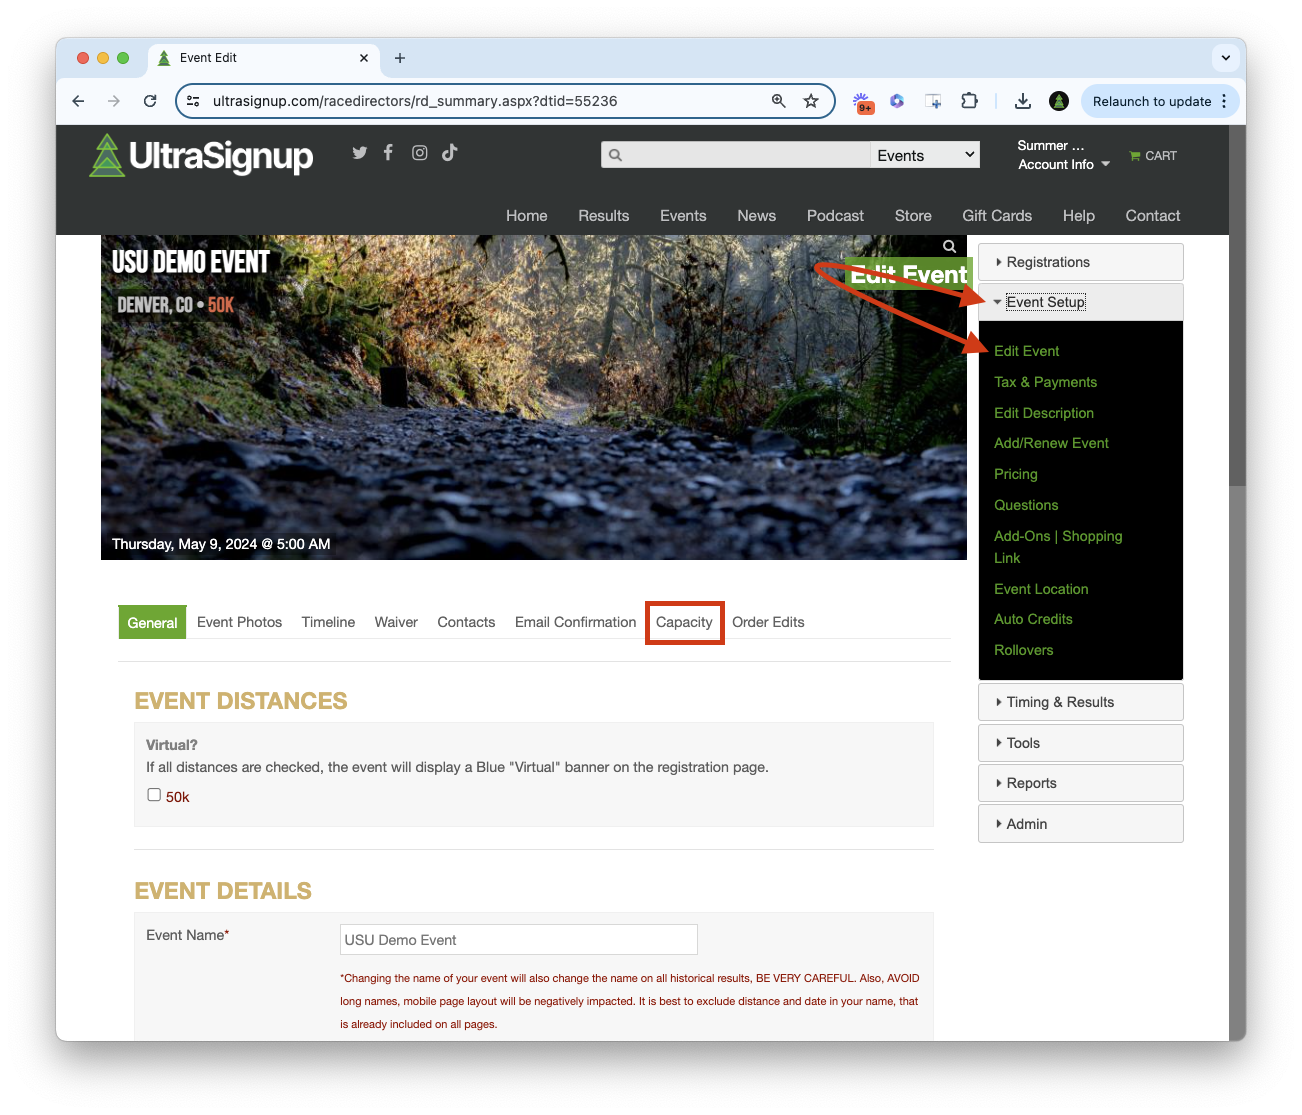Open the Auto Credits link
The width and height of the screenshot is (1302, 1115).
tap(1033, 619)
